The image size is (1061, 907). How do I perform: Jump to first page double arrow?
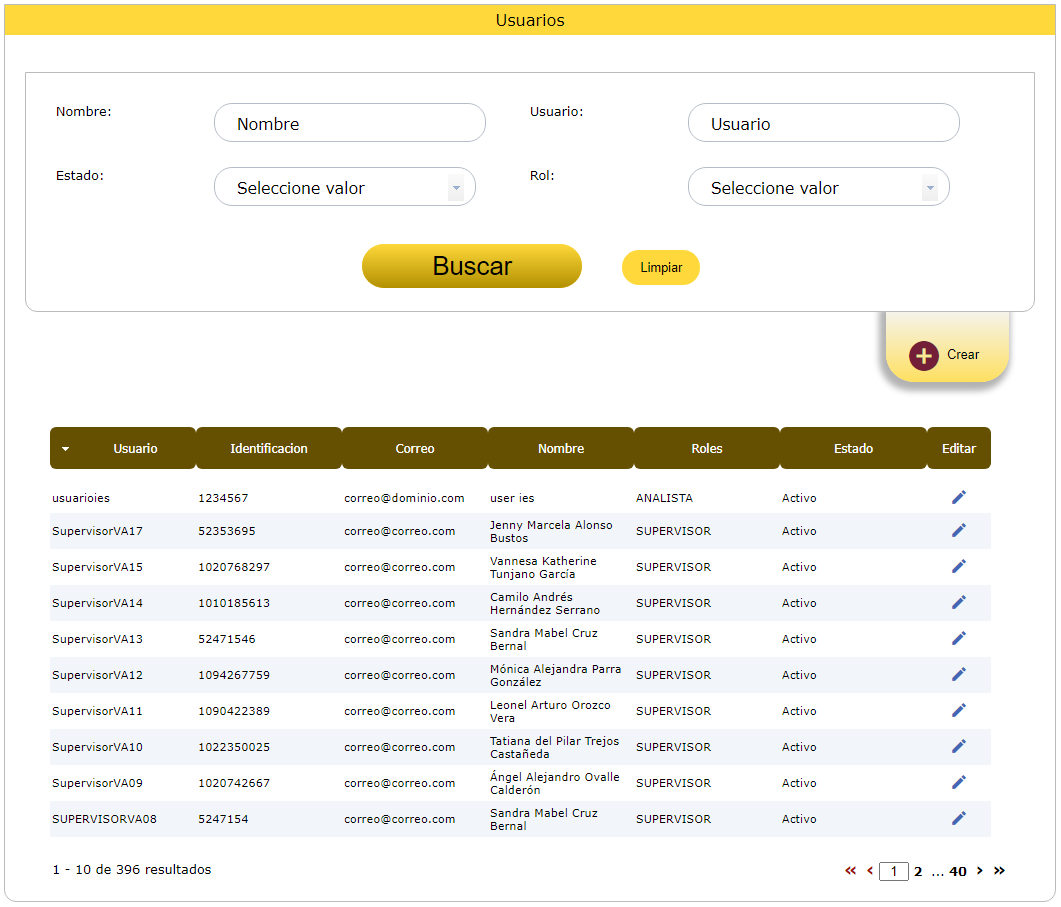pyautogui.click(x=851, y=871)
